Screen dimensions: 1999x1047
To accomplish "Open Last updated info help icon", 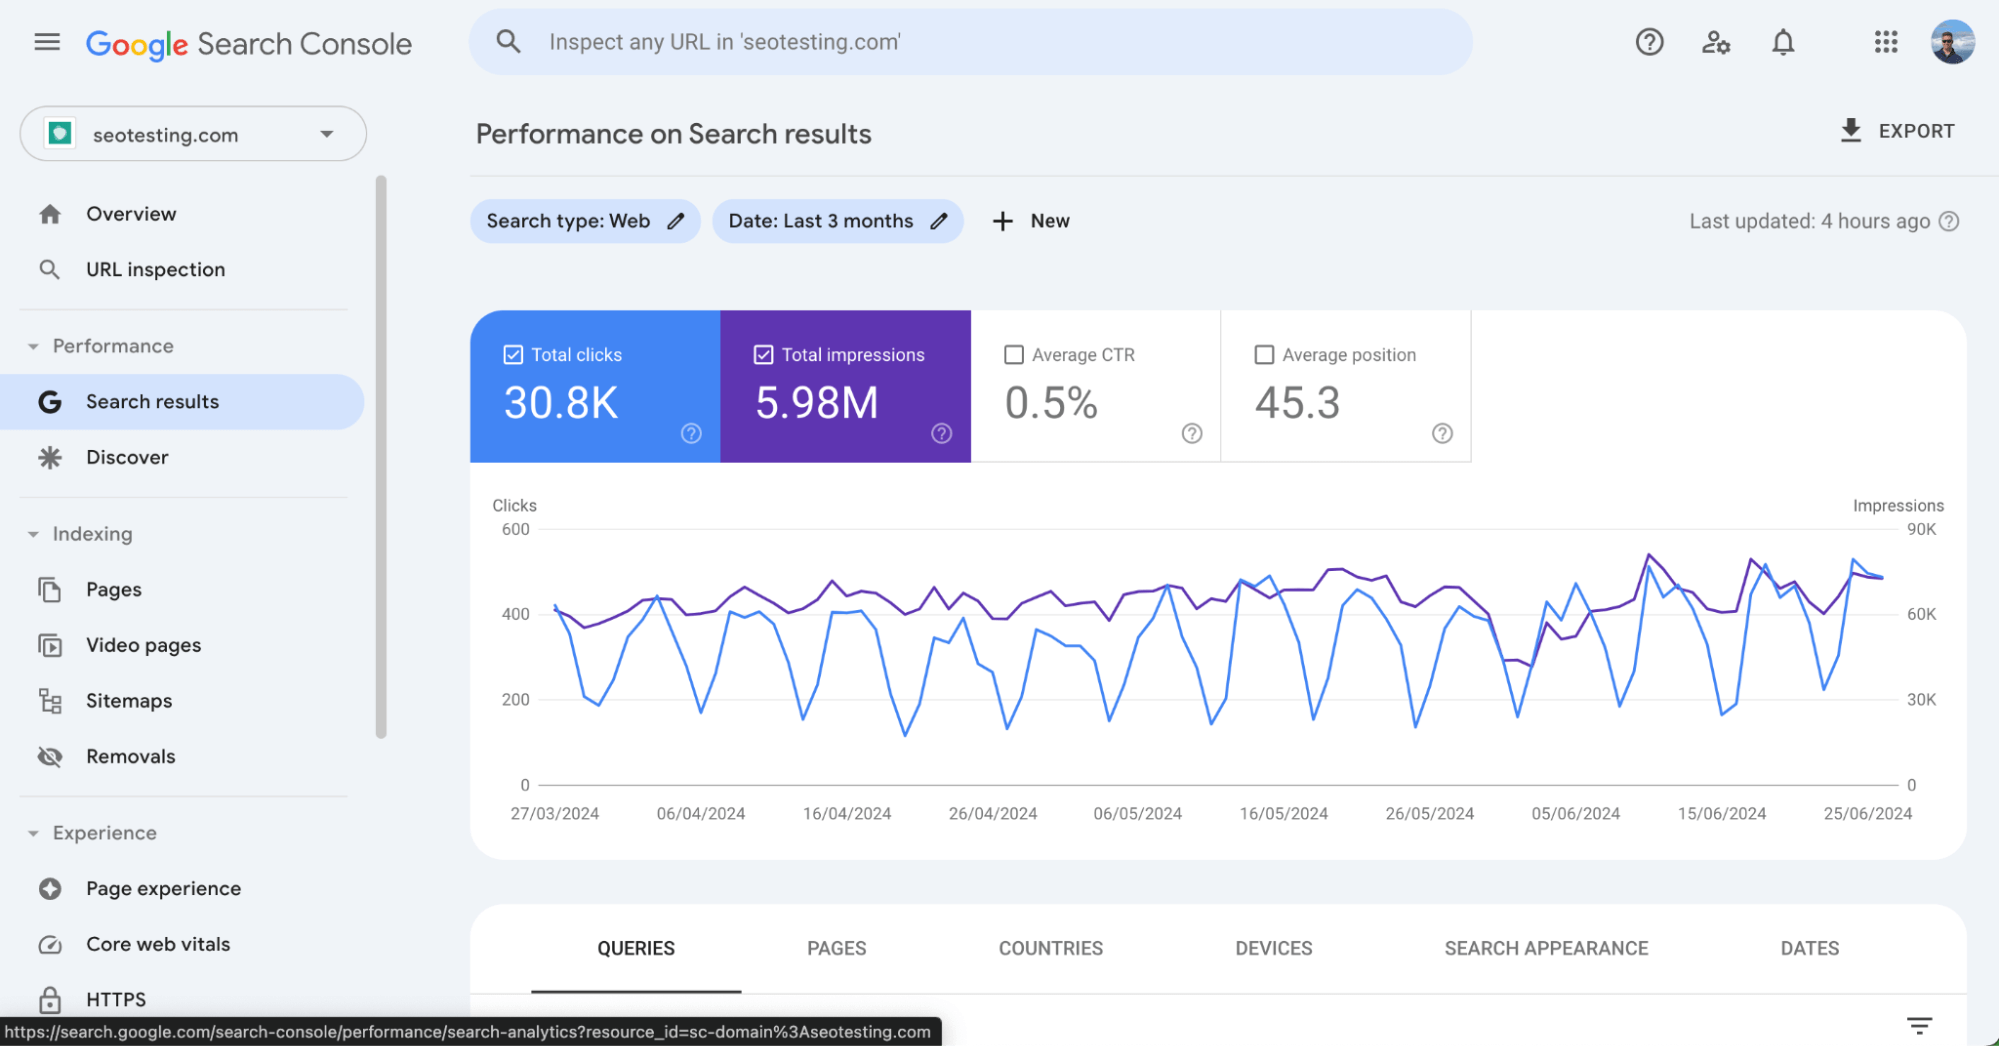I will (1949, 221).
